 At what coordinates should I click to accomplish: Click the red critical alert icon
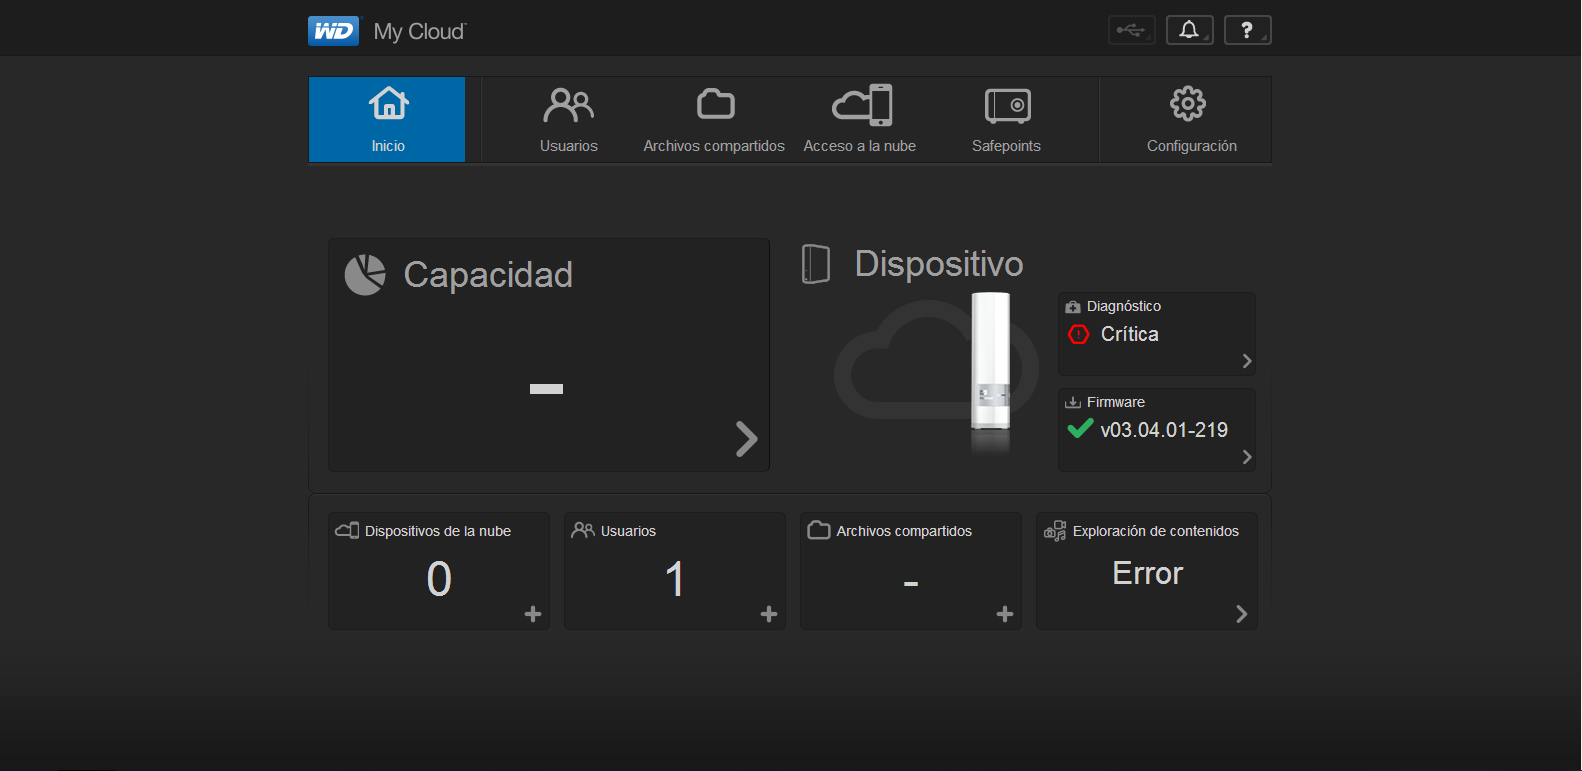coord(1079,334)
